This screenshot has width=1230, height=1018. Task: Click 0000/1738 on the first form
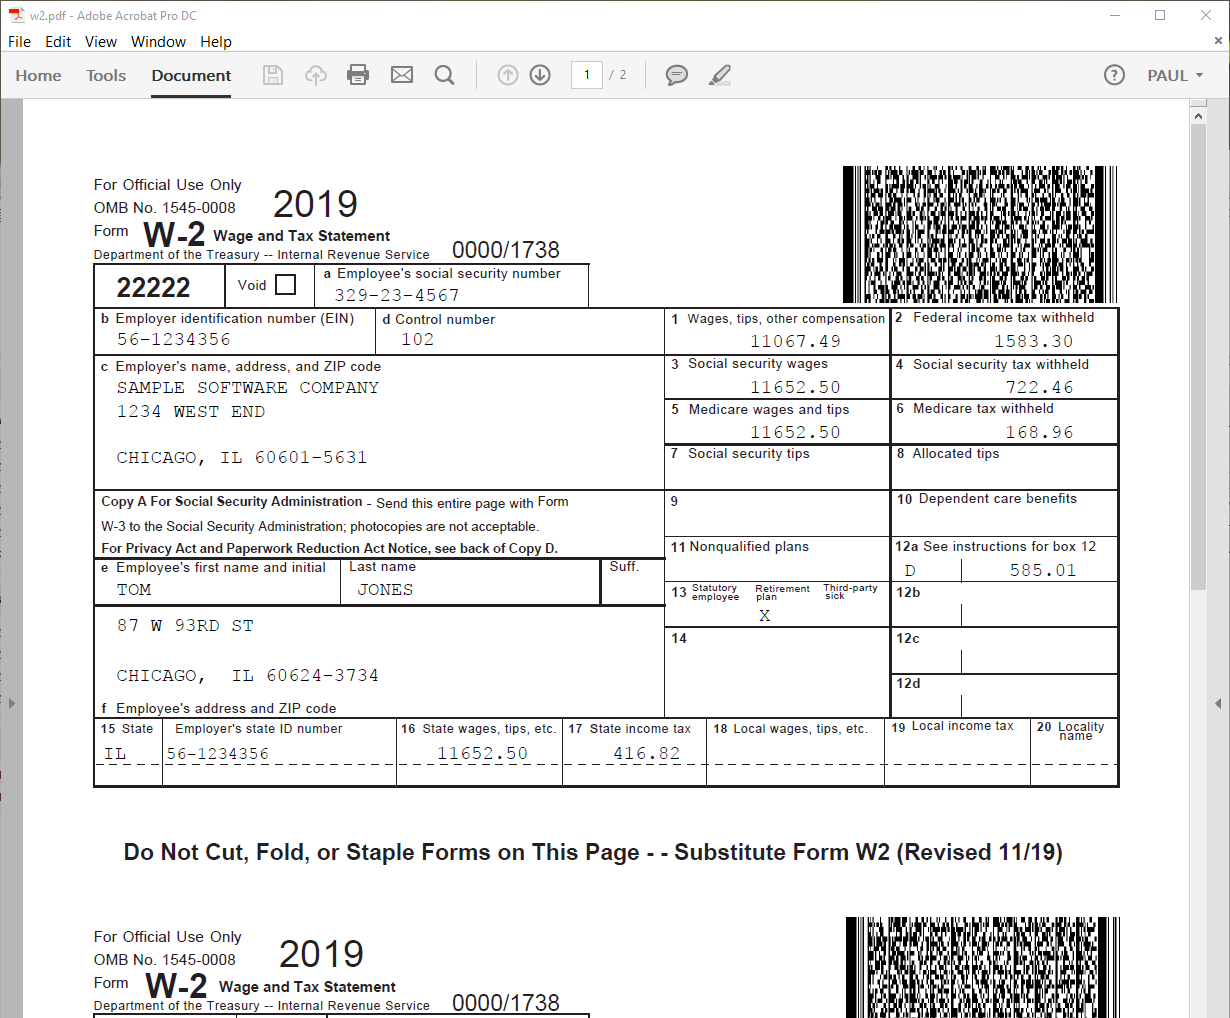pos(506,250)
